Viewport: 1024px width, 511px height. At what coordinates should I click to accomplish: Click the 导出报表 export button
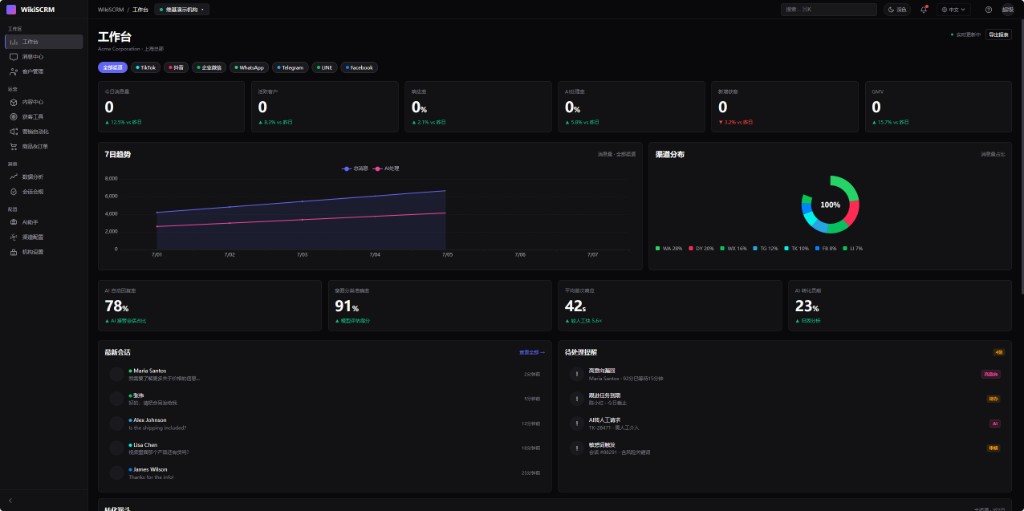coord(998,35)
